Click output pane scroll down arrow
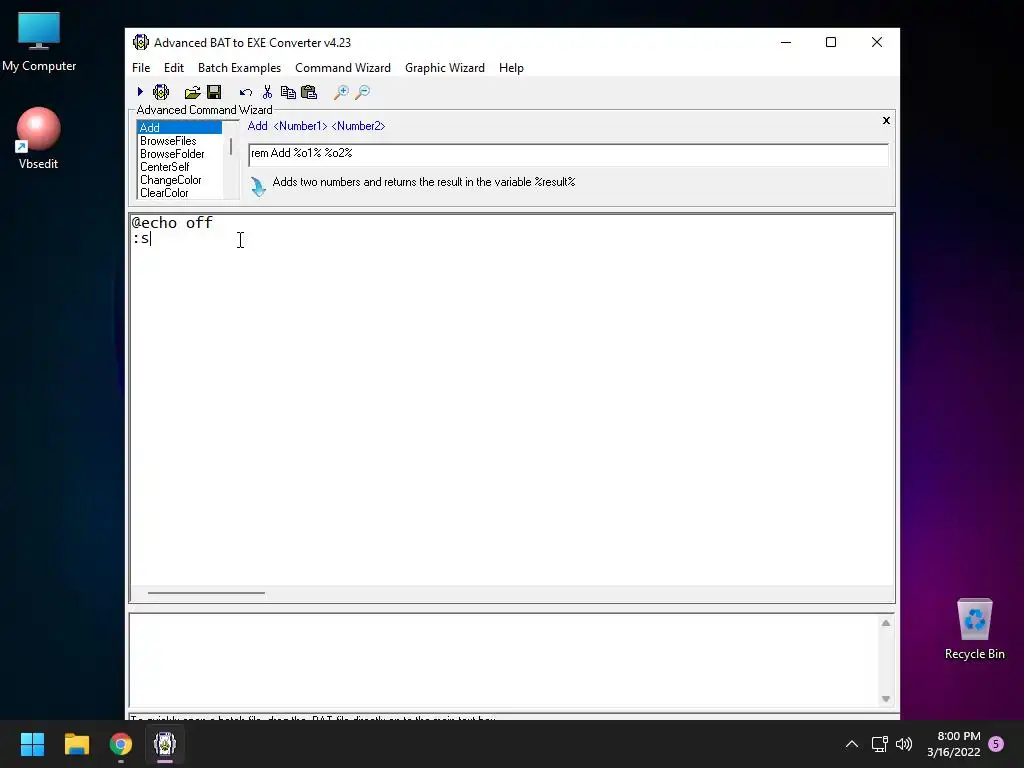 [886, 699]
